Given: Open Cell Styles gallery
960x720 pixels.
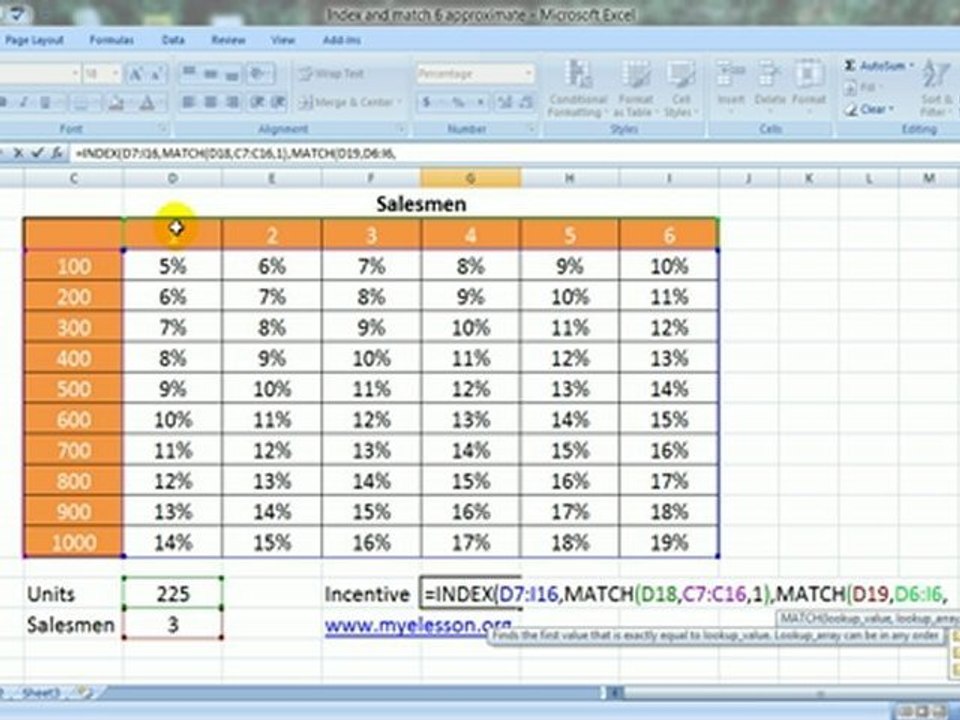Looking at the screenshot, I should [x=680, y=88].
